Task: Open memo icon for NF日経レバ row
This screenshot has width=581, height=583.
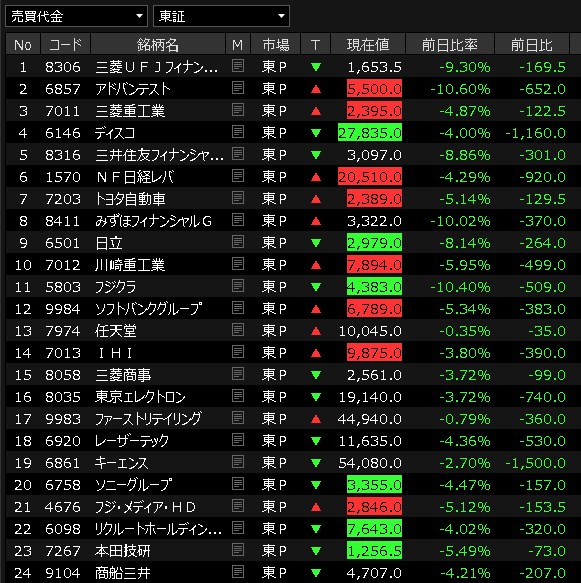Action: coord(238,176)
